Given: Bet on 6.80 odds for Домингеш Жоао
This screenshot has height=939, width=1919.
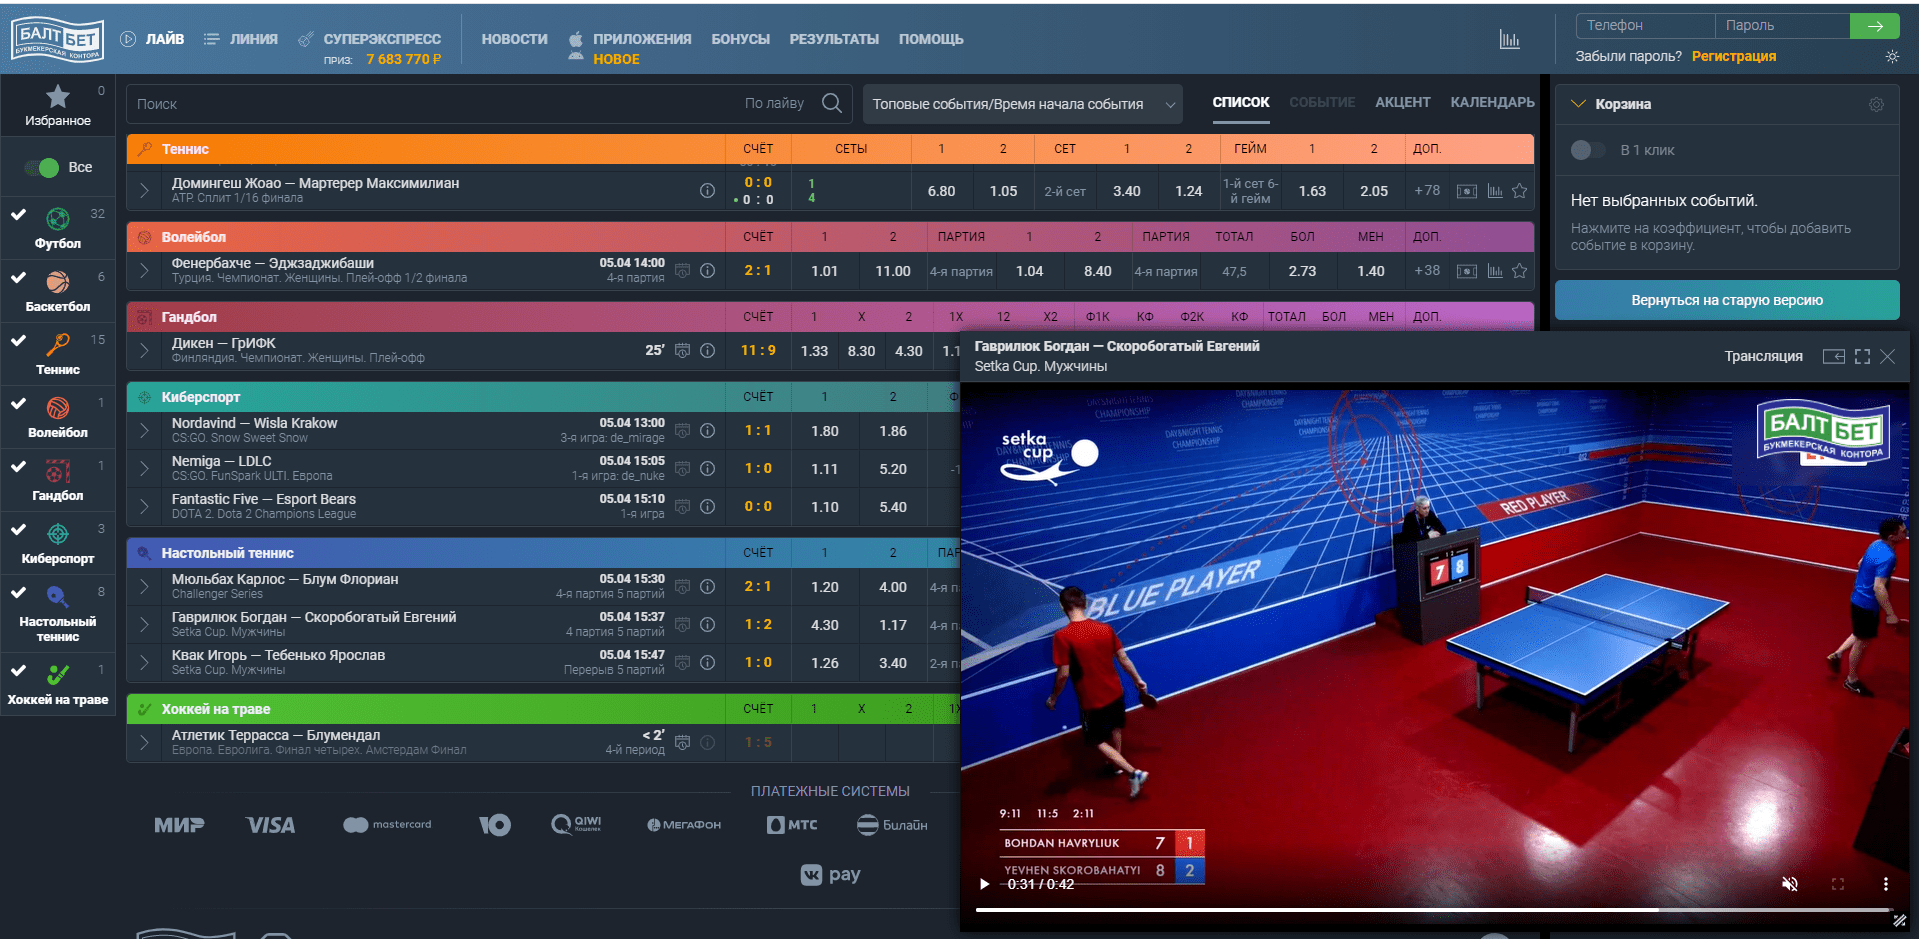Looking at the screenshot, I should coord(941,191).
